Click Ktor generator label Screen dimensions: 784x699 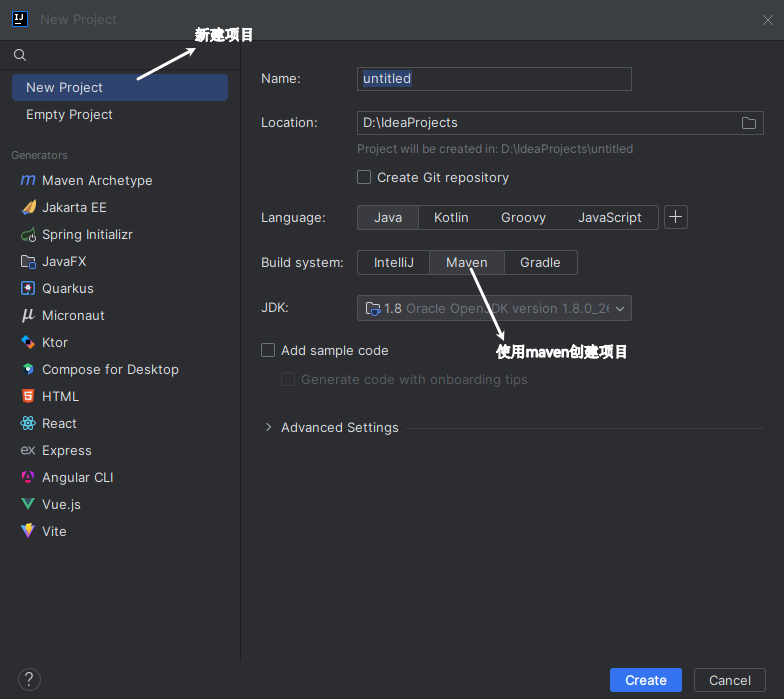54,342
